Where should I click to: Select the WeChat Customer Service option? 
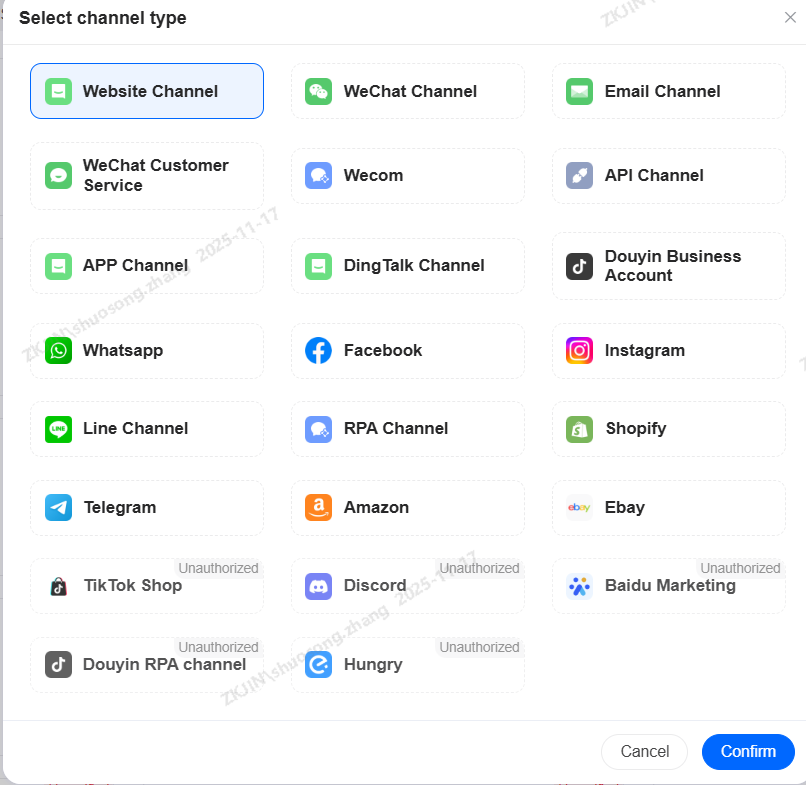(147, 176)
